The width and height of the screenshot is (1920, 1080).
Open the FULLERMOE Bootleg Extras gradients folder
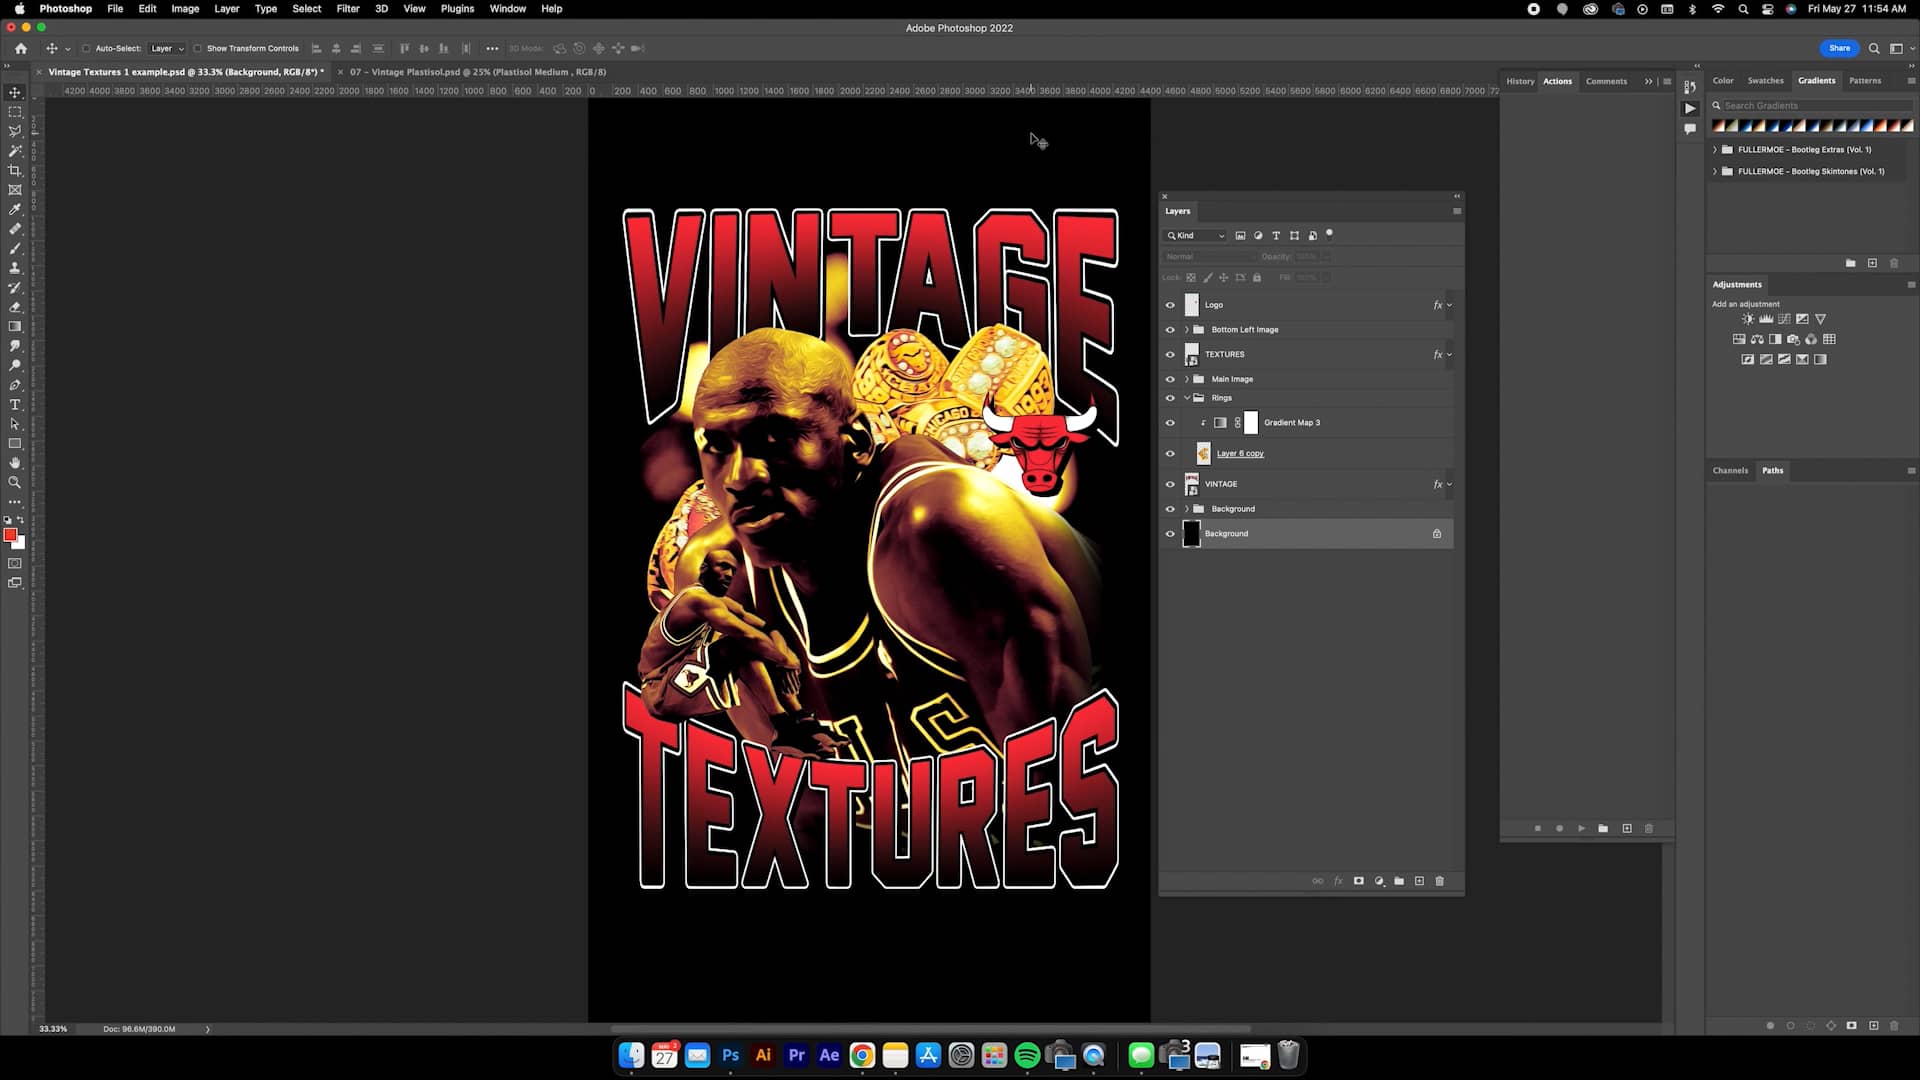1716,149
